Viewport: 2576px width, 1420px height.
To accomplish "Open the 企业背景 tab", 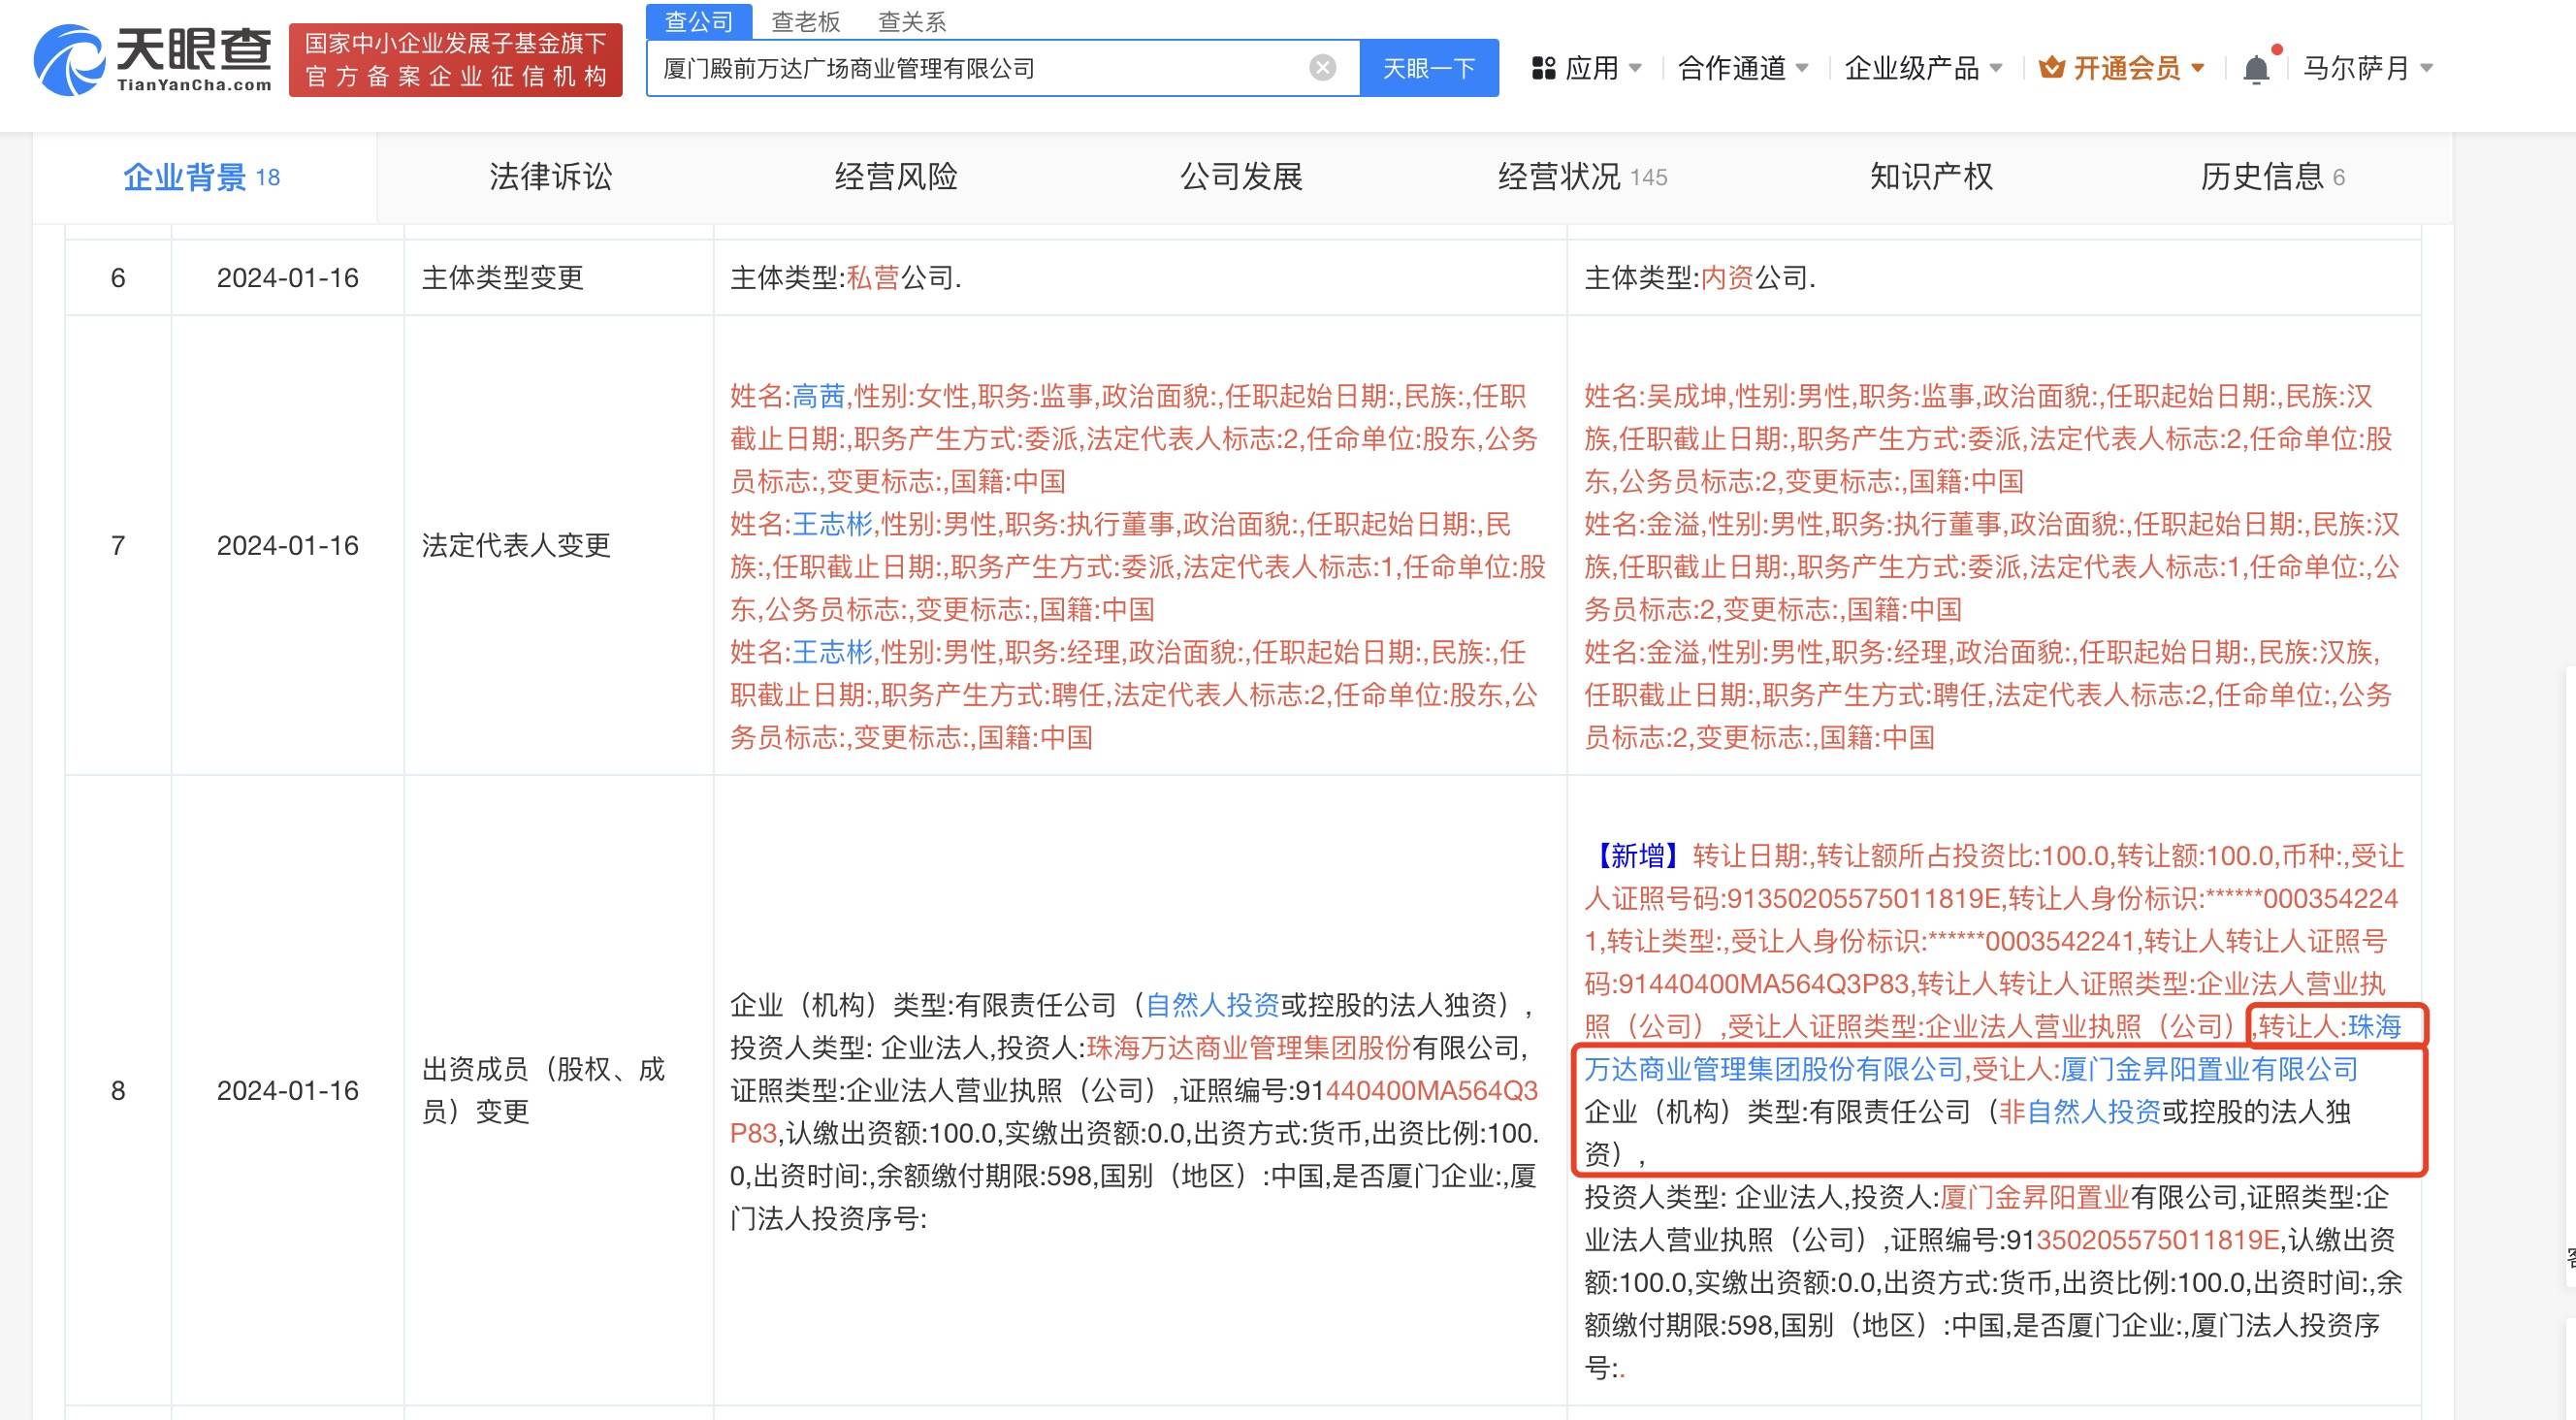I will coord(202,177).
